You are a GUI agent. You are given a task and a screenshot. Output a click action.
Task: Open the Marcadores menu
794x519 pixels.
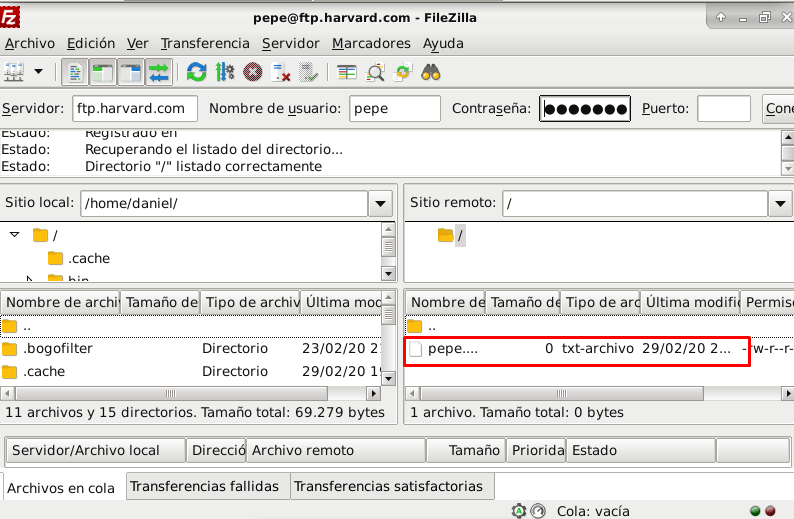coord(371,43)
